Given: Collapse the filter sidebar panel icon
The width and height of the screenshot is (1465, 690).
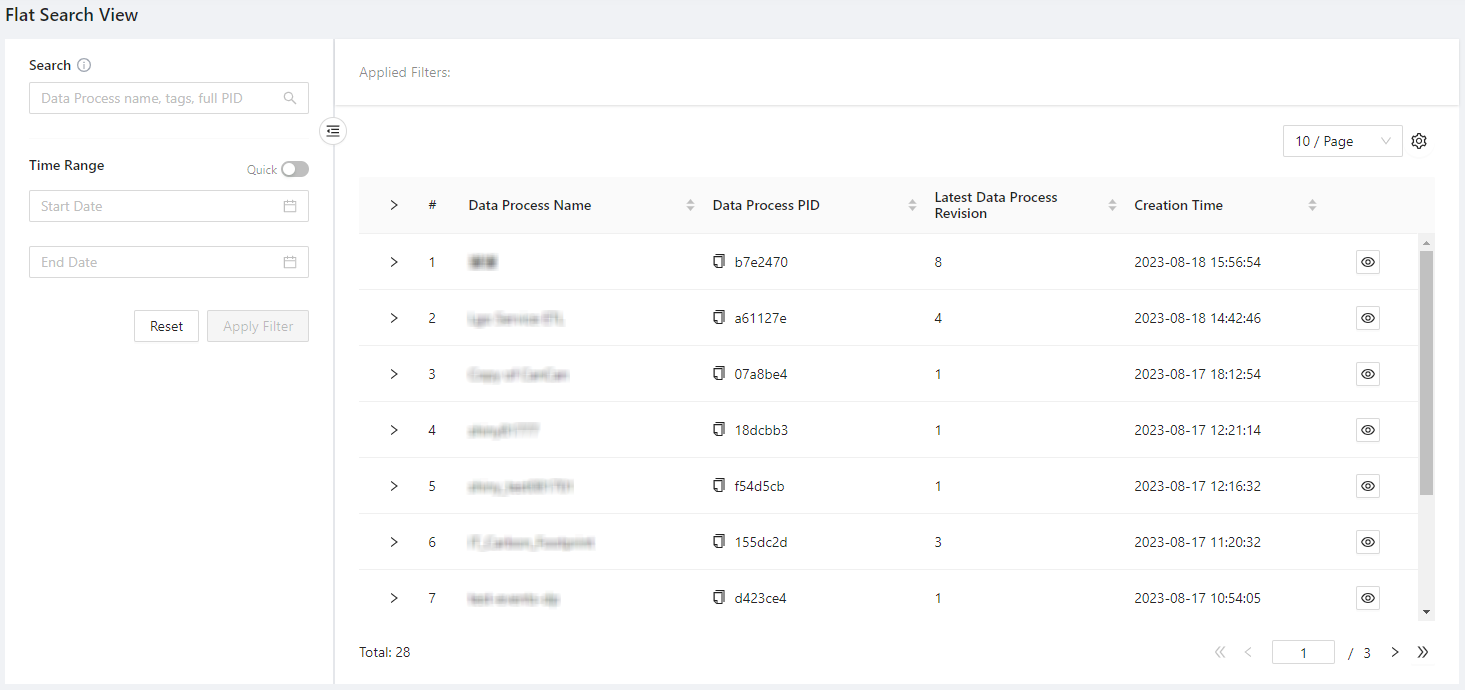Looking at the screenshot, I should tap(333, 131).
